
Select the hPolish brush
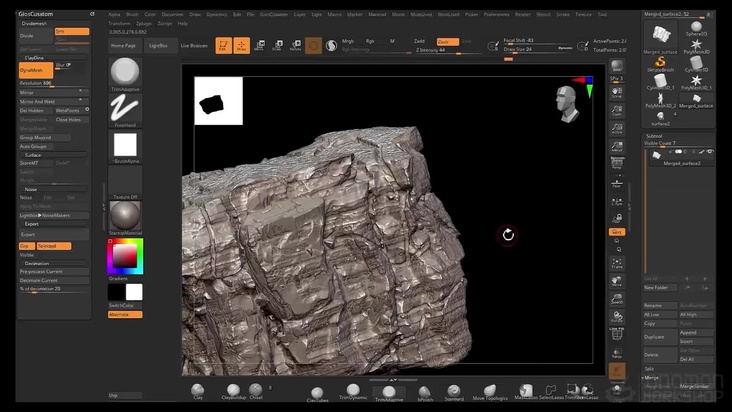pos(425,394)
